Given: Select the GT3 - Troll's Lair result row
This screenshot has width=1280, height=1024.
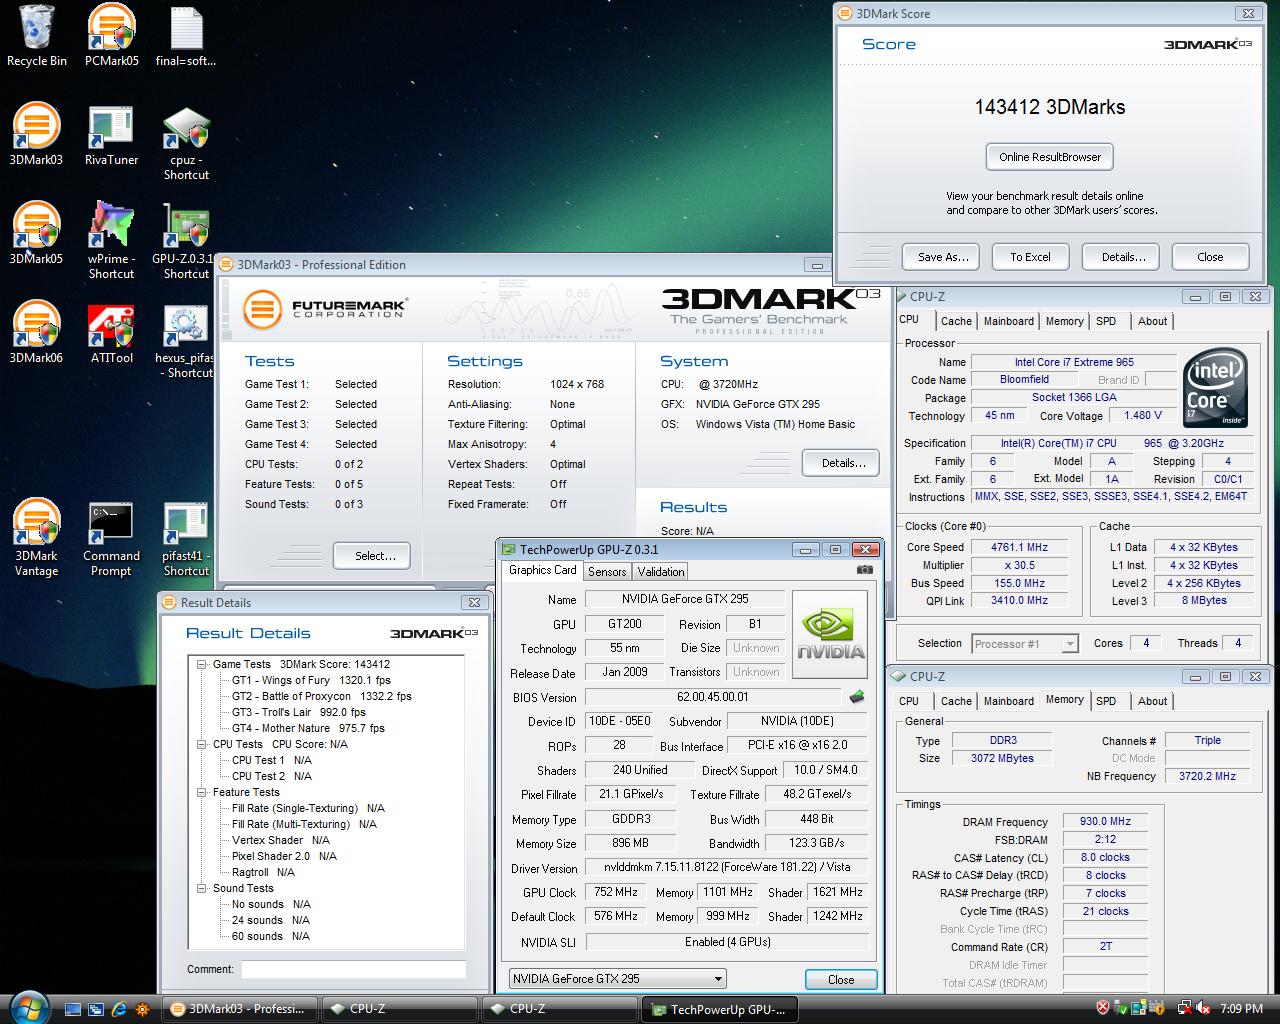Looking at the screenshot, I should point(299,712).
